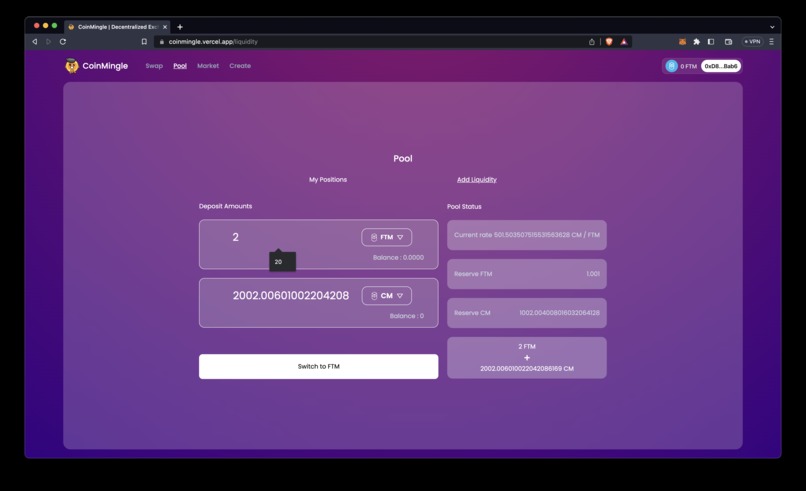Screen dimensions: 806x491
Task: Click the CoinMingle brand name text
Action: [105, 66]
